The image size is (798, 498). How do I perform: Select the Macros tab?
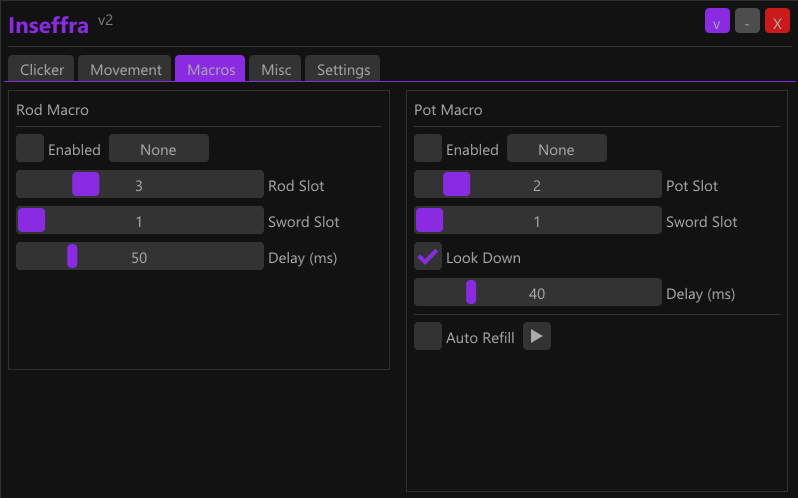click(x=210, y=70)
